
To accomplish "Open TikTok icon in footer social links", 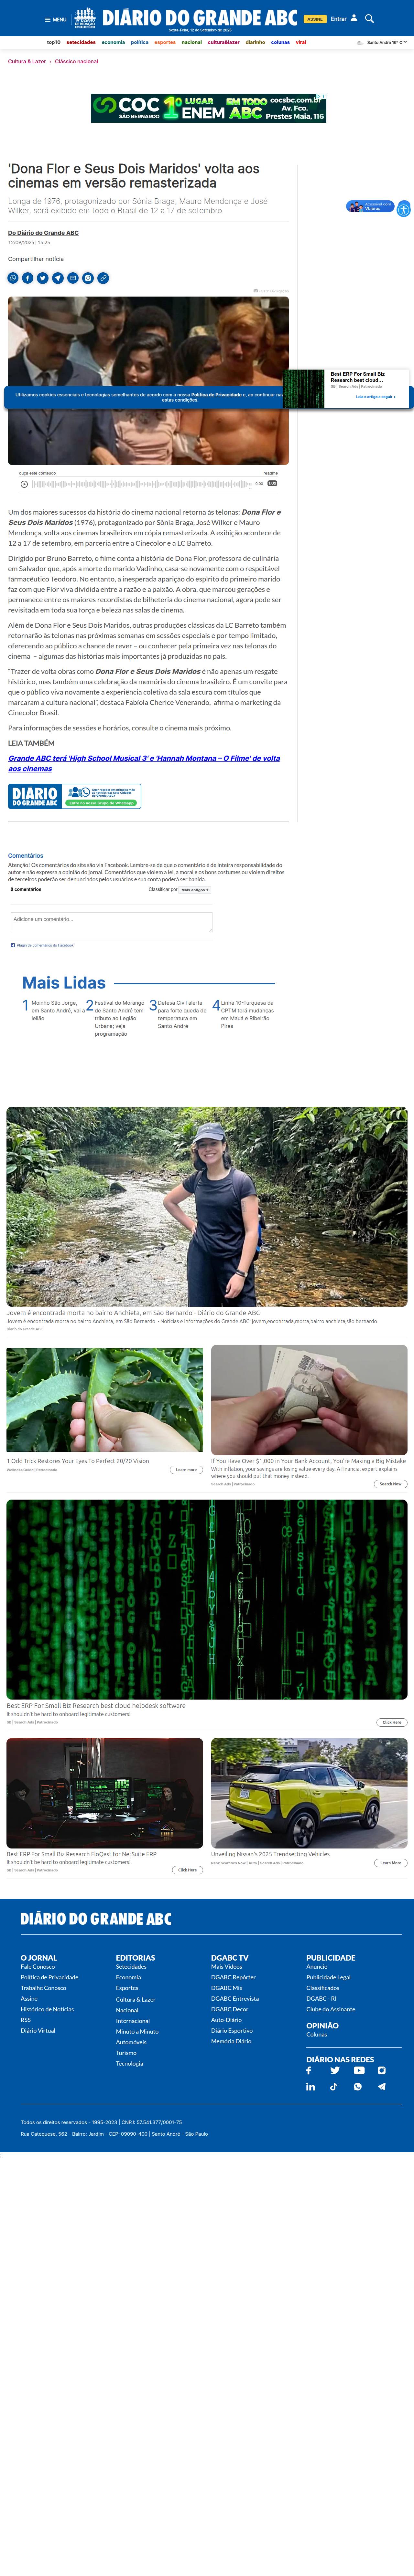I will tap(334, 2087).
